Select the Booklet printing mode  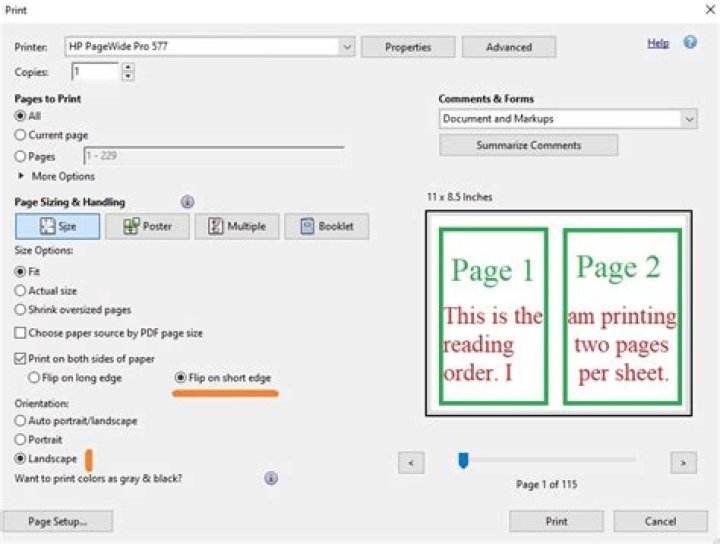(x=326, y=226)
